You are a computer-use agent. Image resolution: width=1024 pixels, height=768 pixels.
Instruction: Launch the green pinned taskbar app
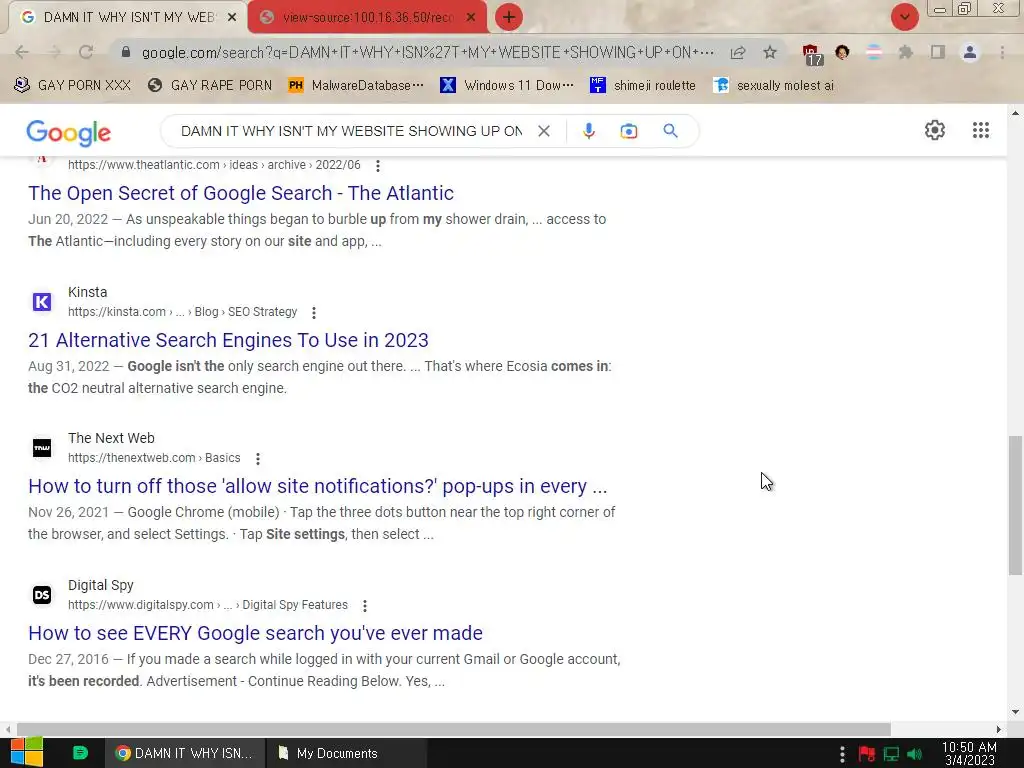[80, 753]
